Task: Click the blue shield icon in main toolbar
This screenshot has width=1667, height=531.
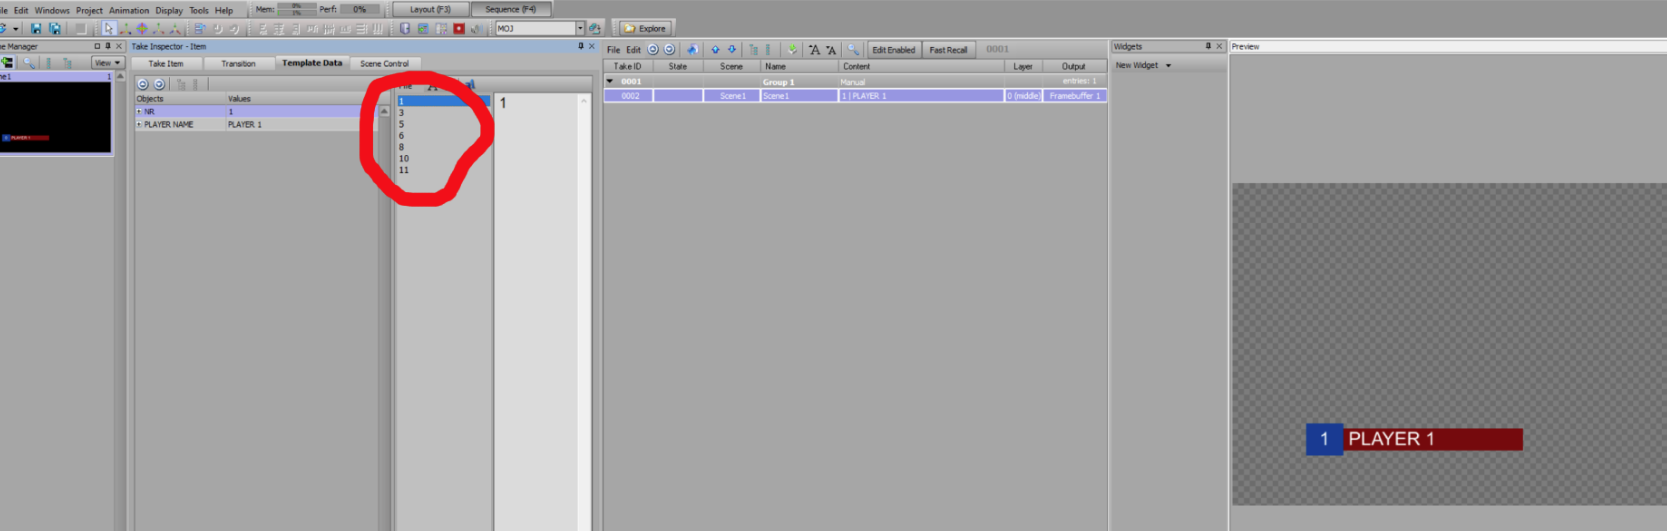Action: tap(405, 29)
